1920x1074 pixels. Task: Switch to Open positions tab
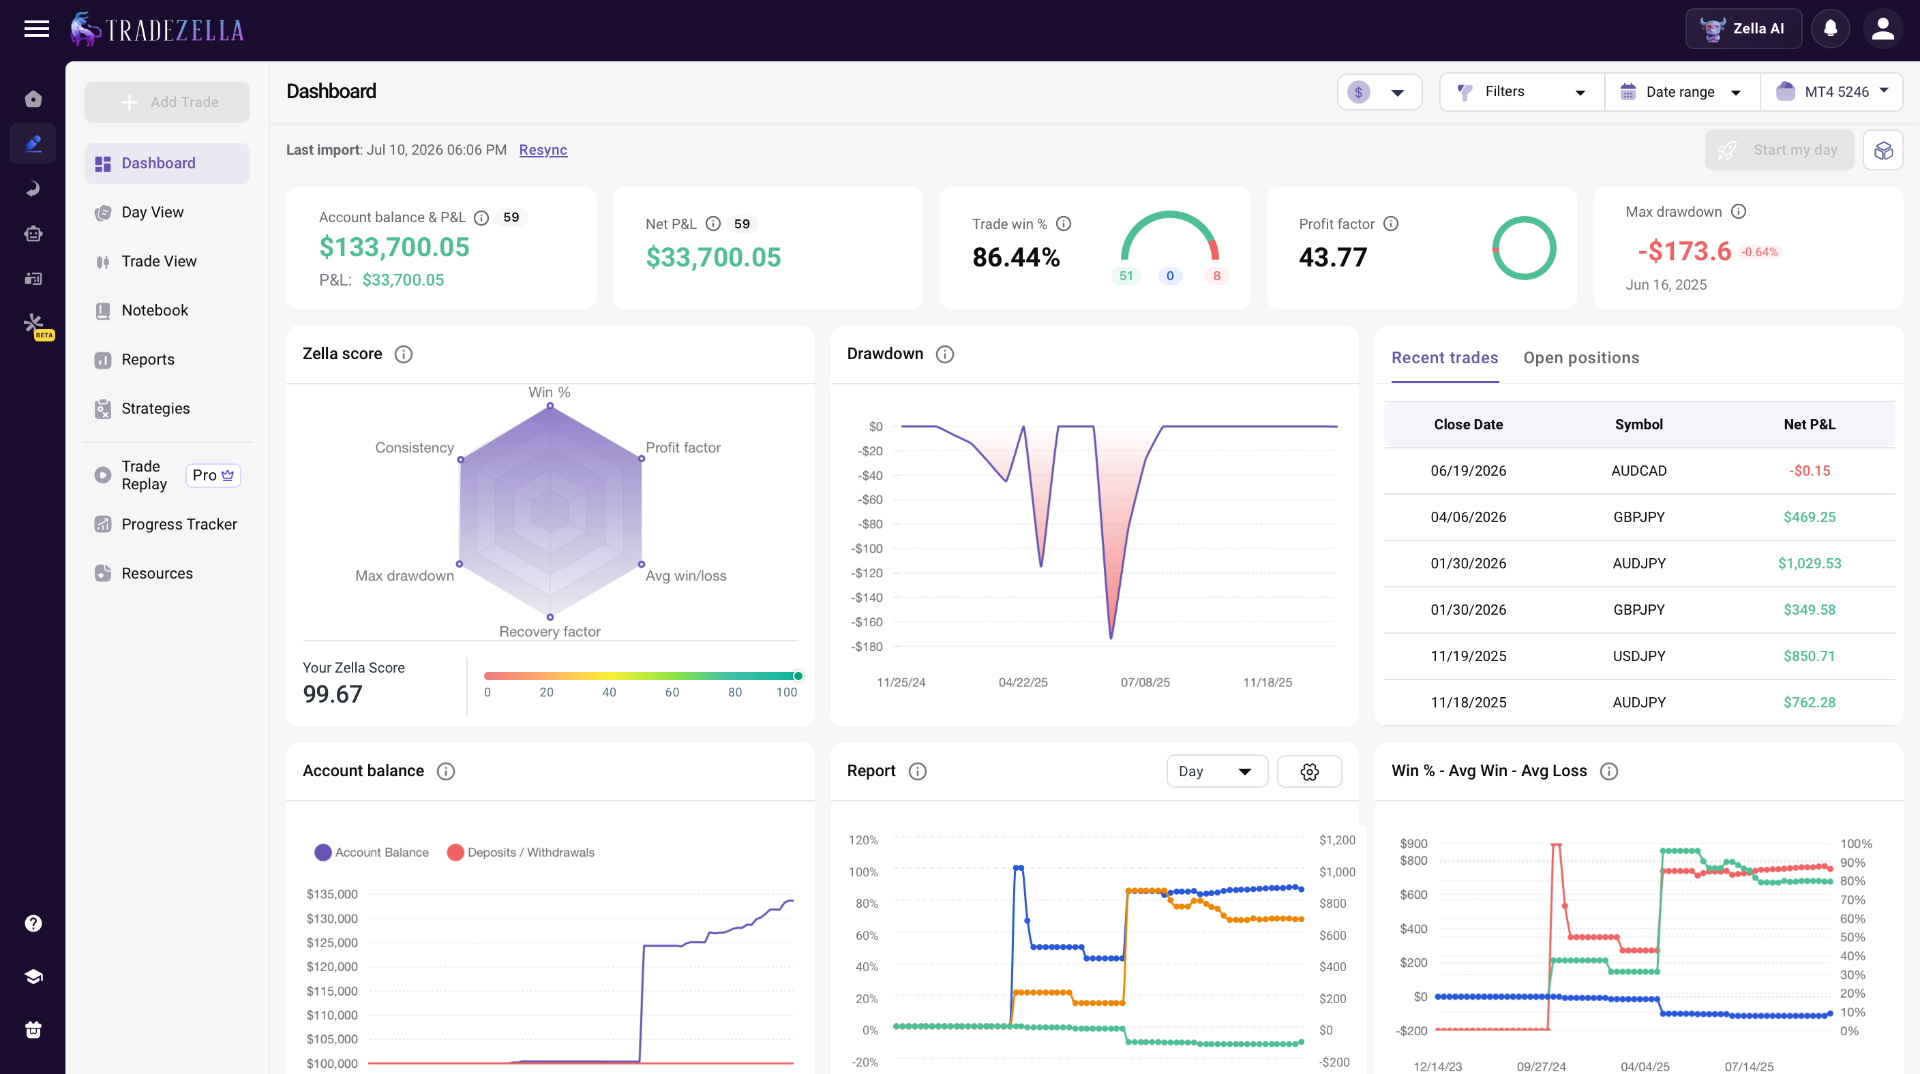(1581, 358)
